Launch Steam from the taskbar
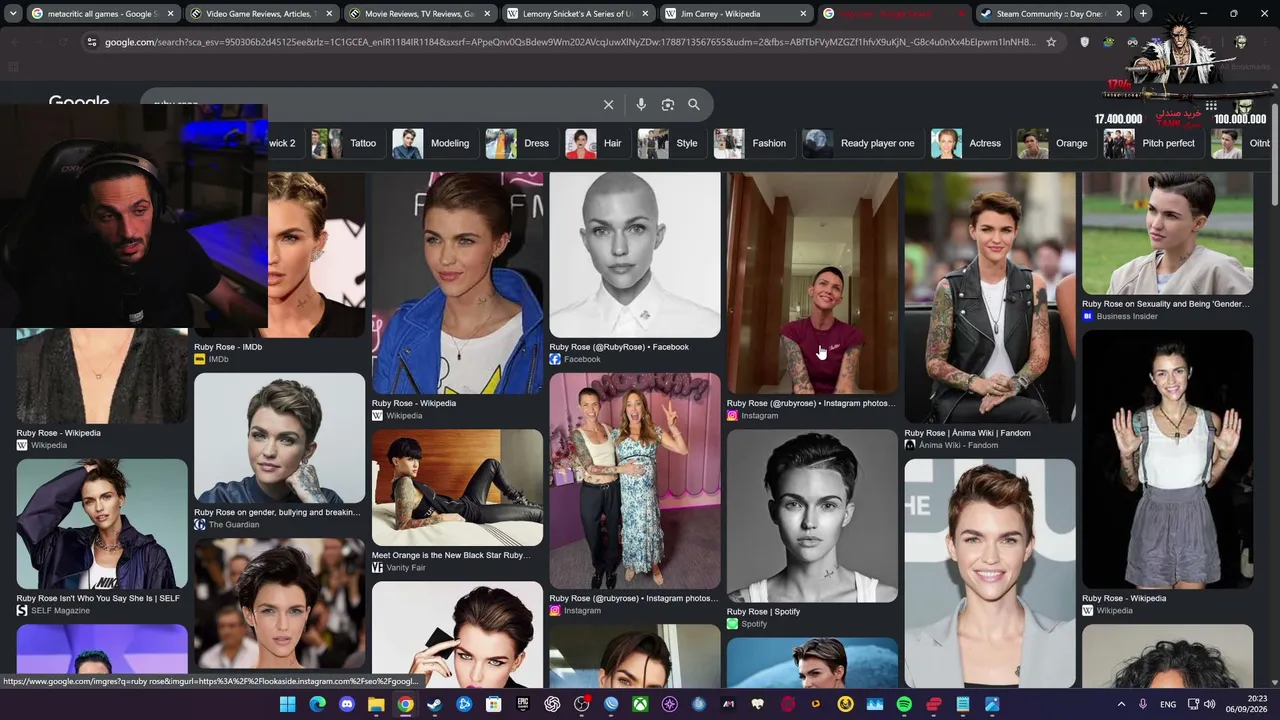Viewport: 1280px width, 720px height. point(434,704)
